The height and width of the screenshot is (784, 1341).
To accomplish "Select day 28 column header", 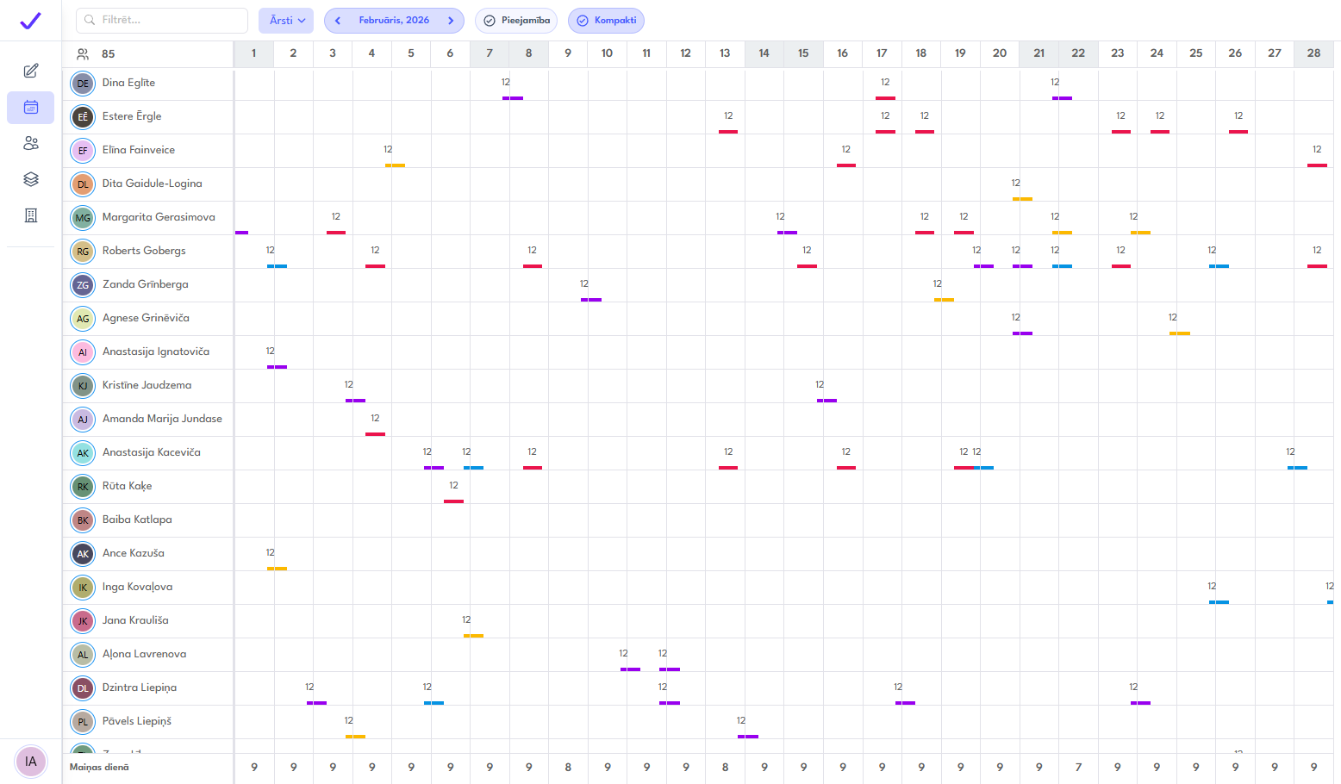I will point(1313,54).
